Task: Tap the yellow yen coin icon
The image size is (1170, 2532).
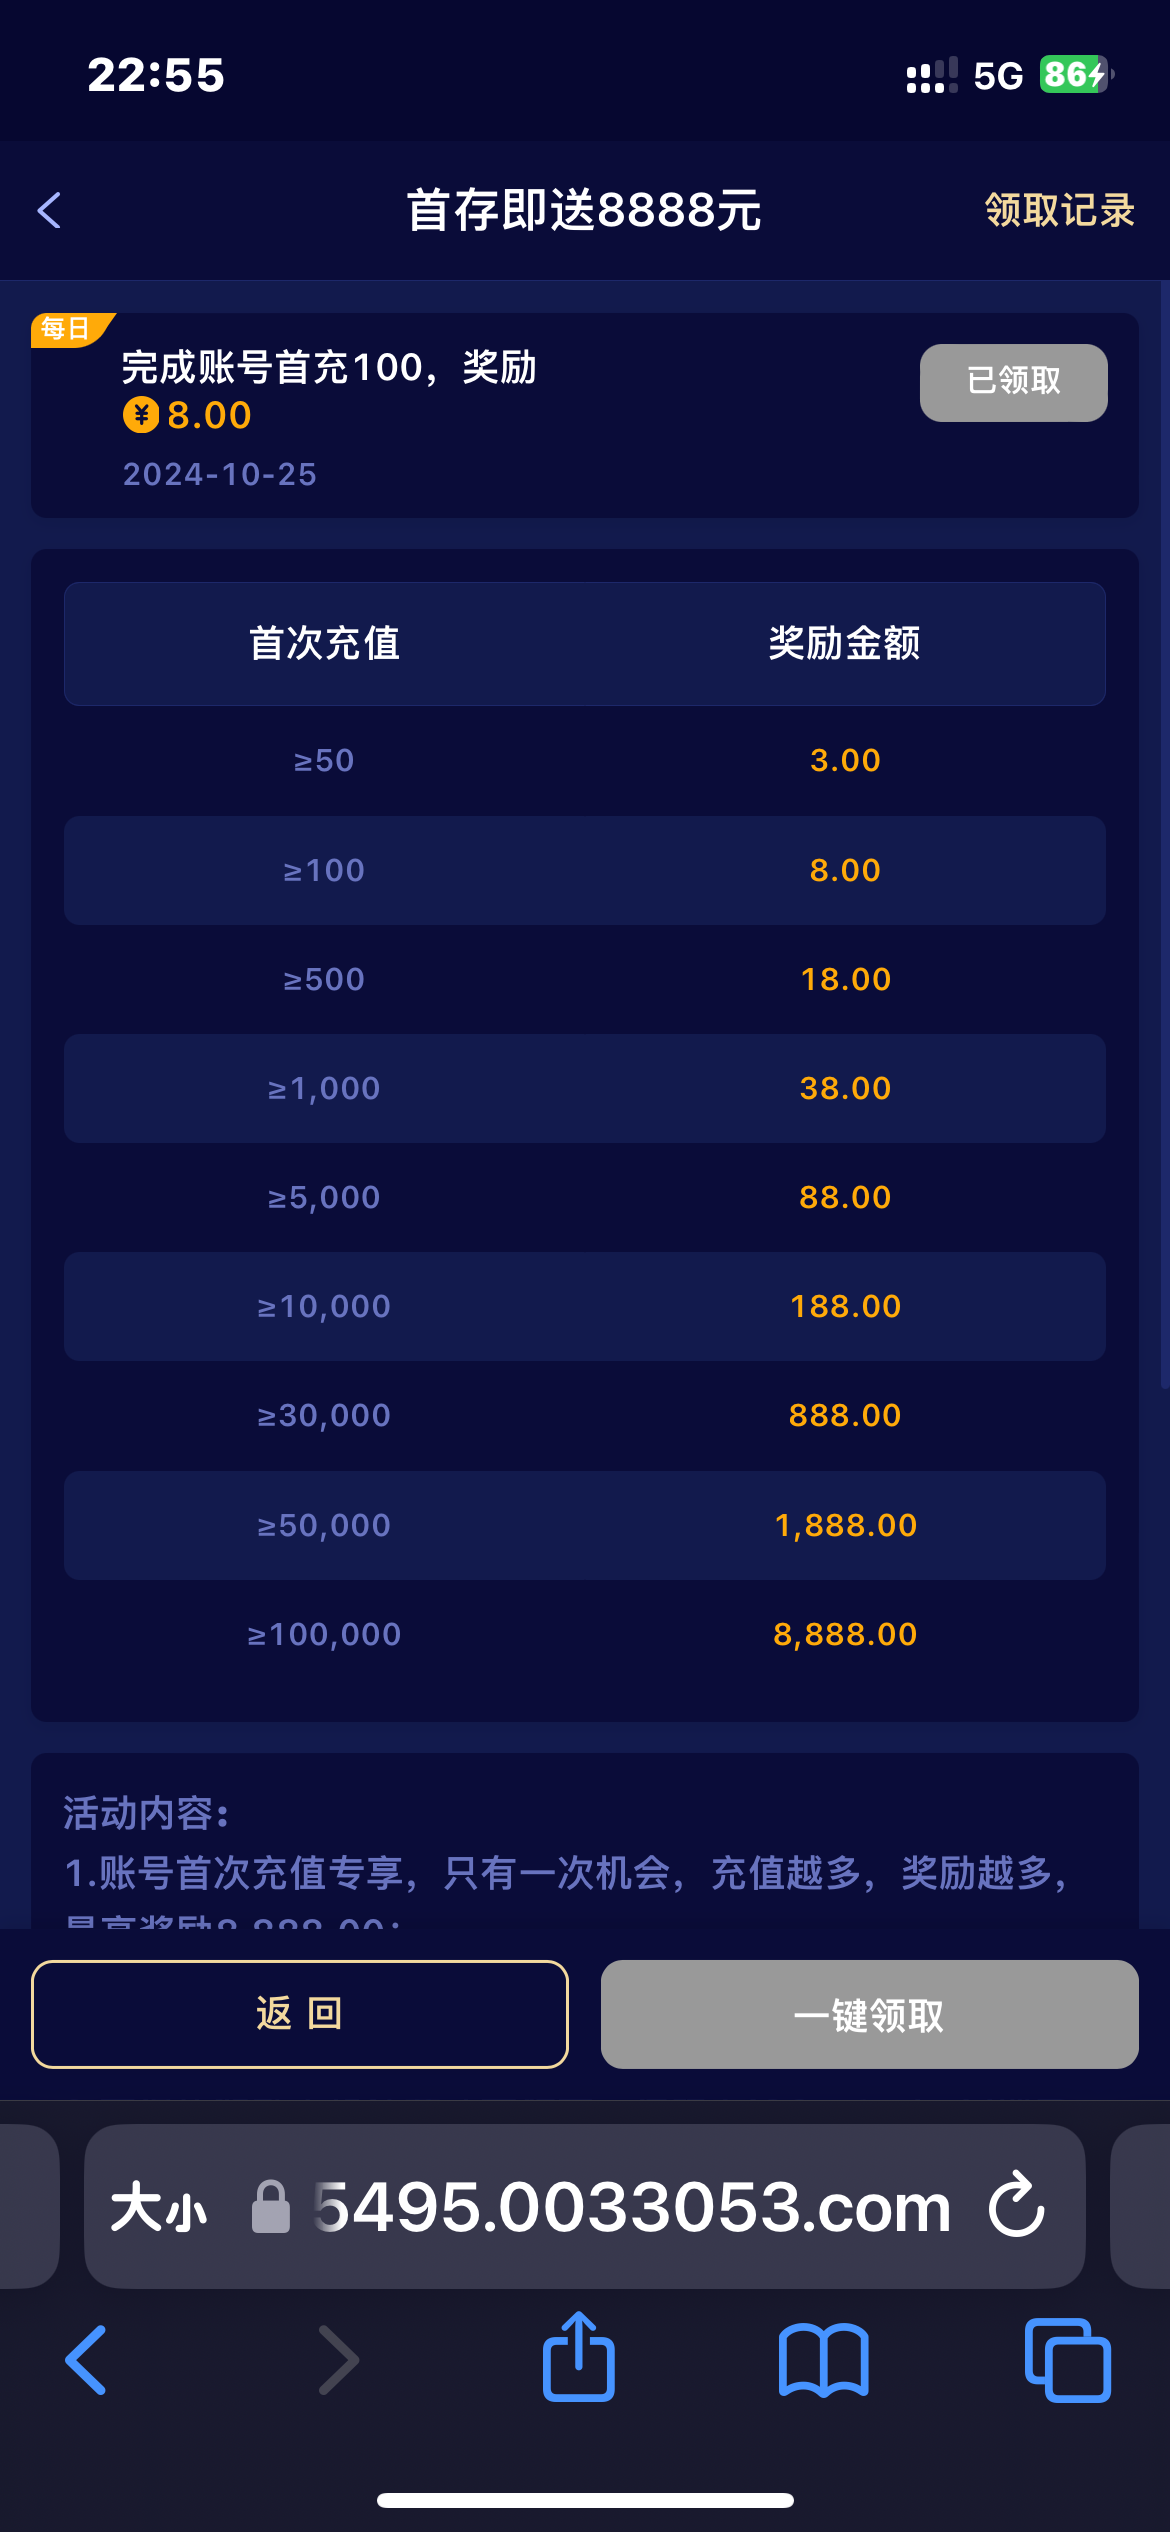Action: tap(141, 415)
